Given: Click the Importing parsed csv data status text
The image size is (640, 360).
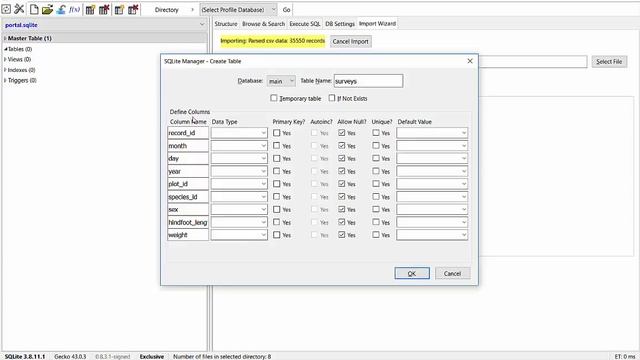Looking at the screenshot, I should (x=273, y=41).
